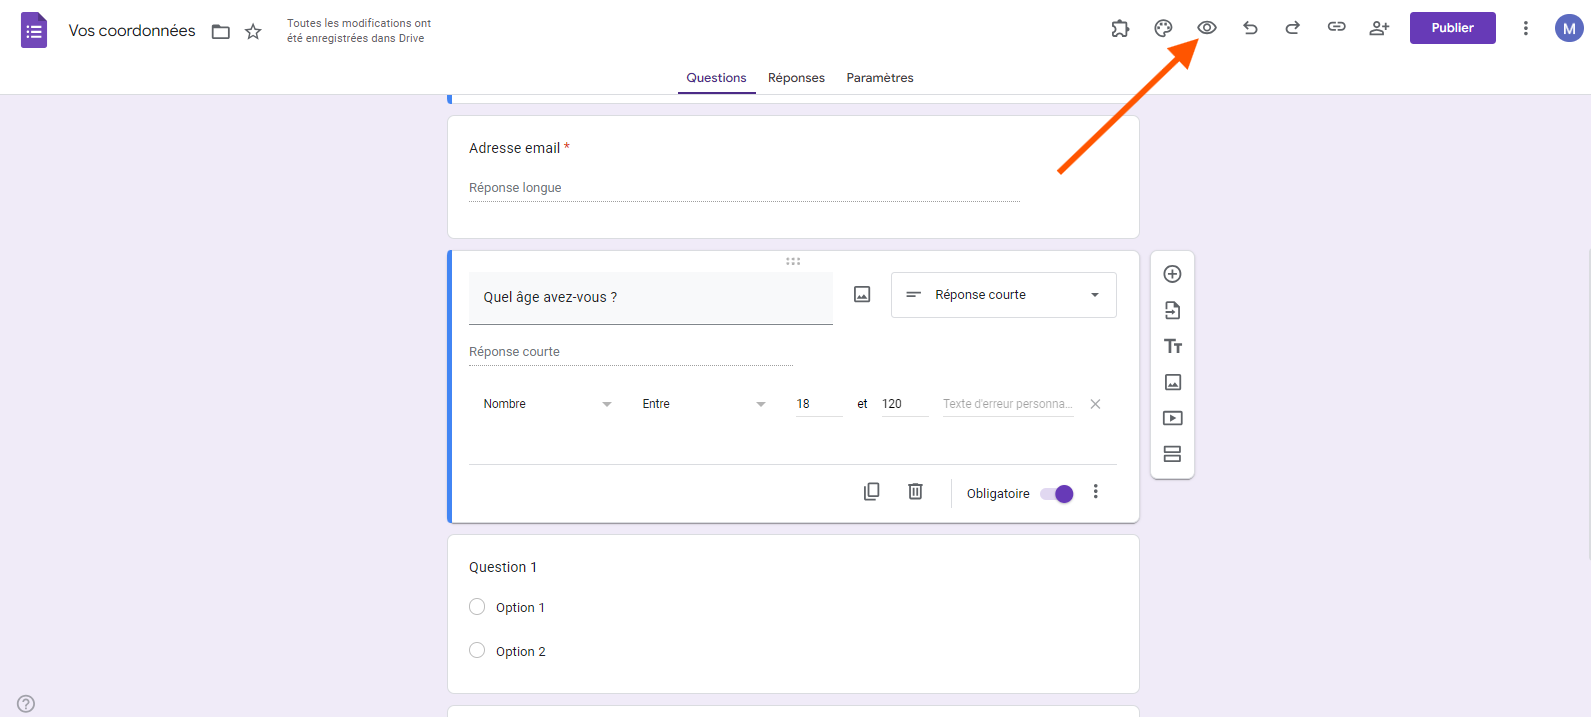Import questions from another form
1591x717 pixels.
(1173, 310)
